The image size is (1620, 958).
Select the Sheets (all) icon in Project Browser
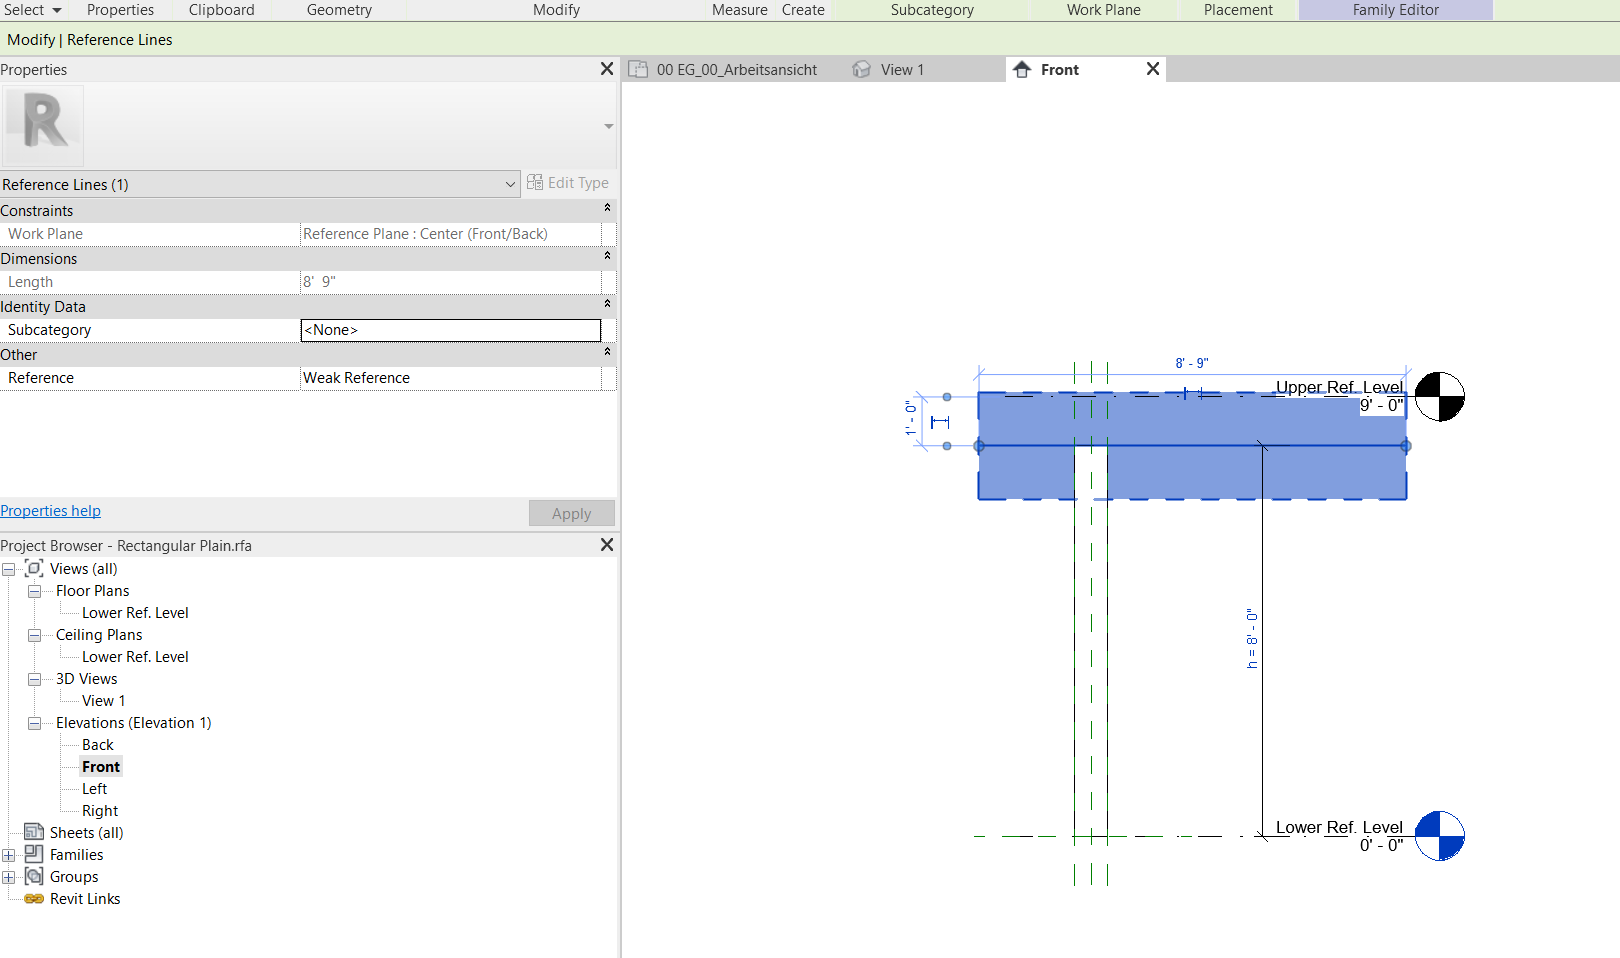pos(33,832)
